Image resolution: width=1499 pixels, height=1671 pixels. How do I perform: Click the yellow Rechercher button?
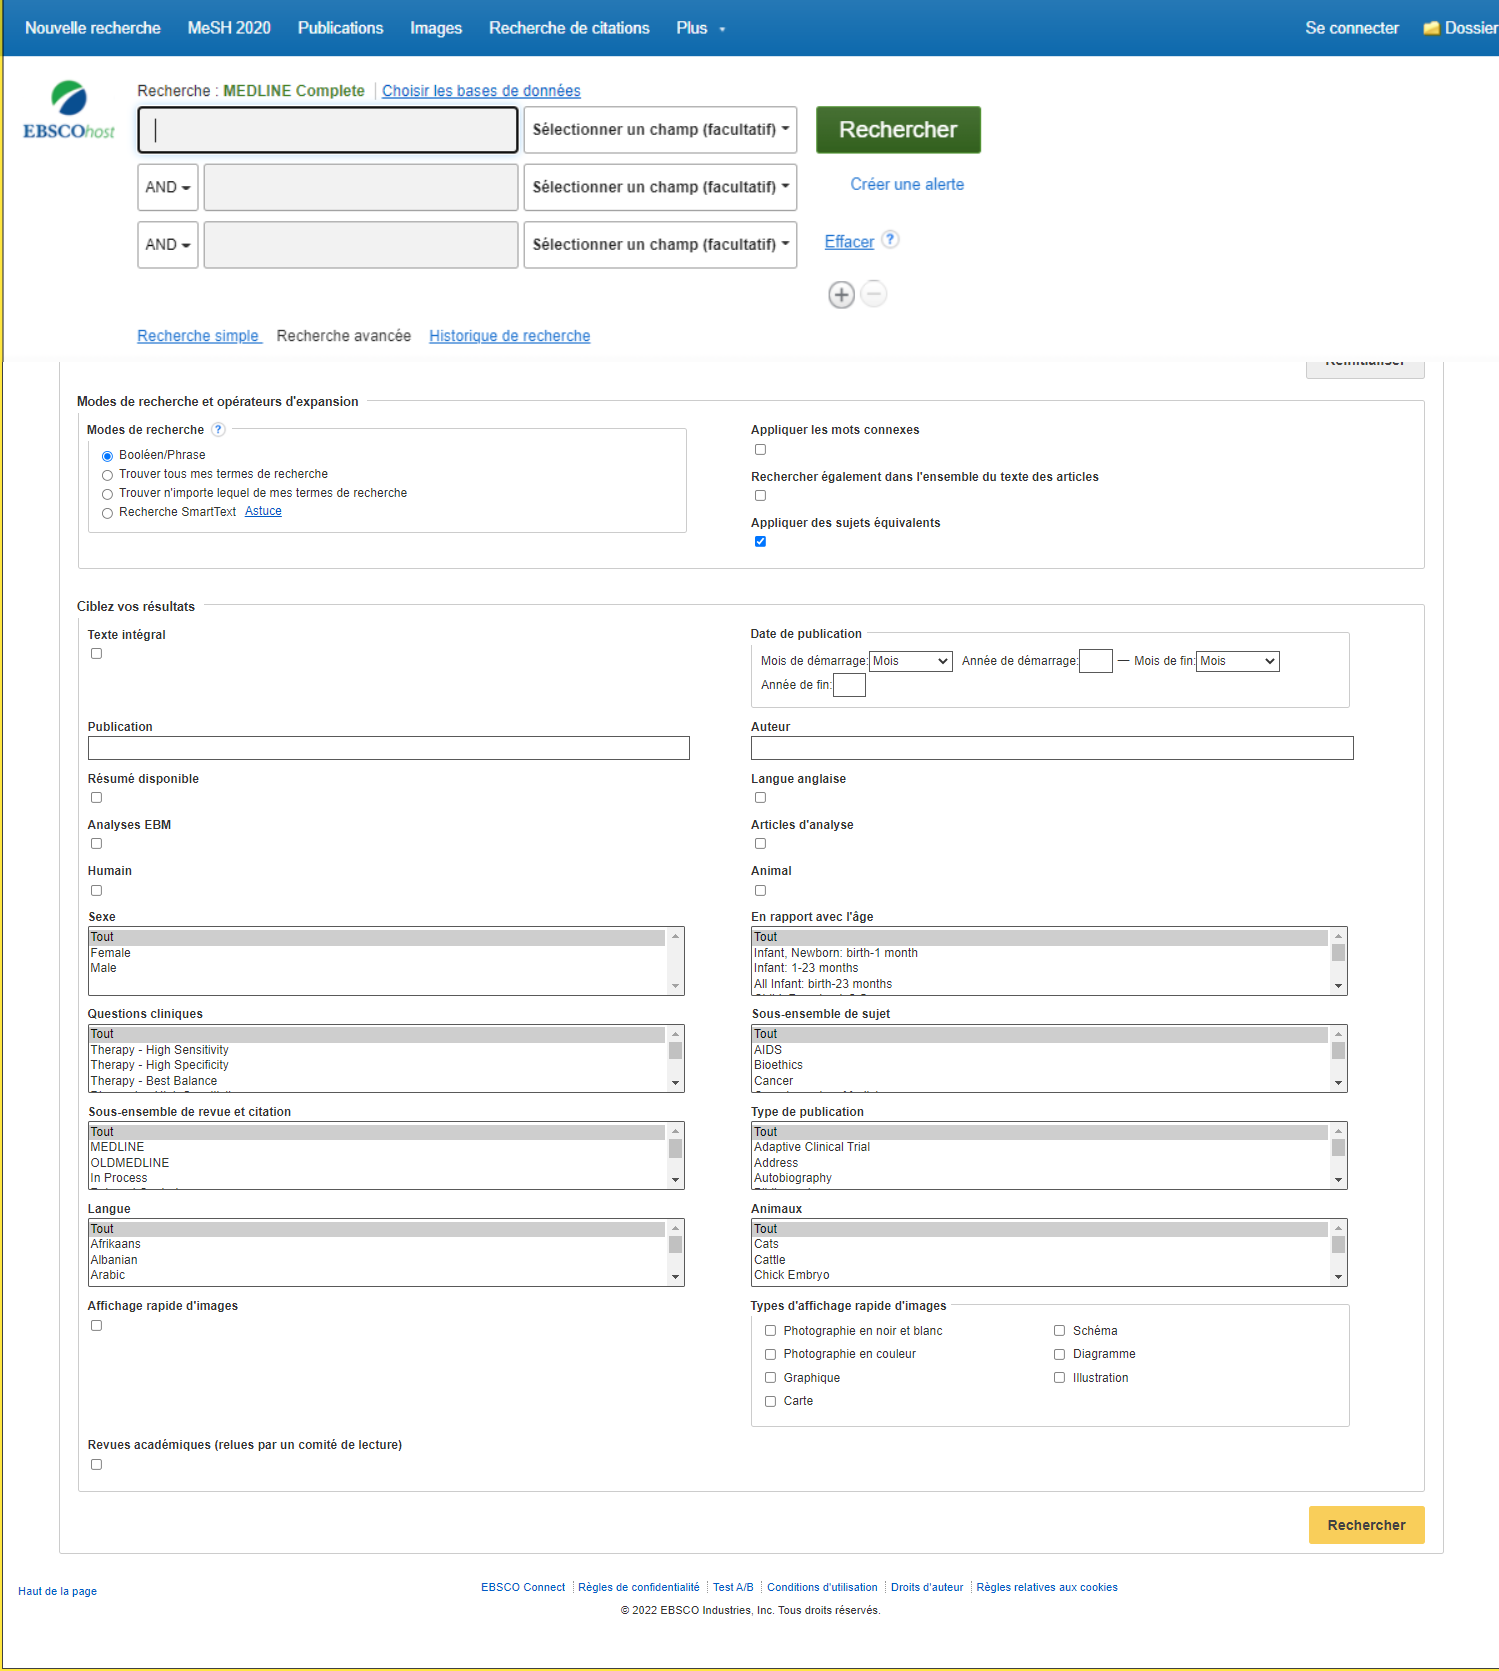click(x=1367, y=1525)
